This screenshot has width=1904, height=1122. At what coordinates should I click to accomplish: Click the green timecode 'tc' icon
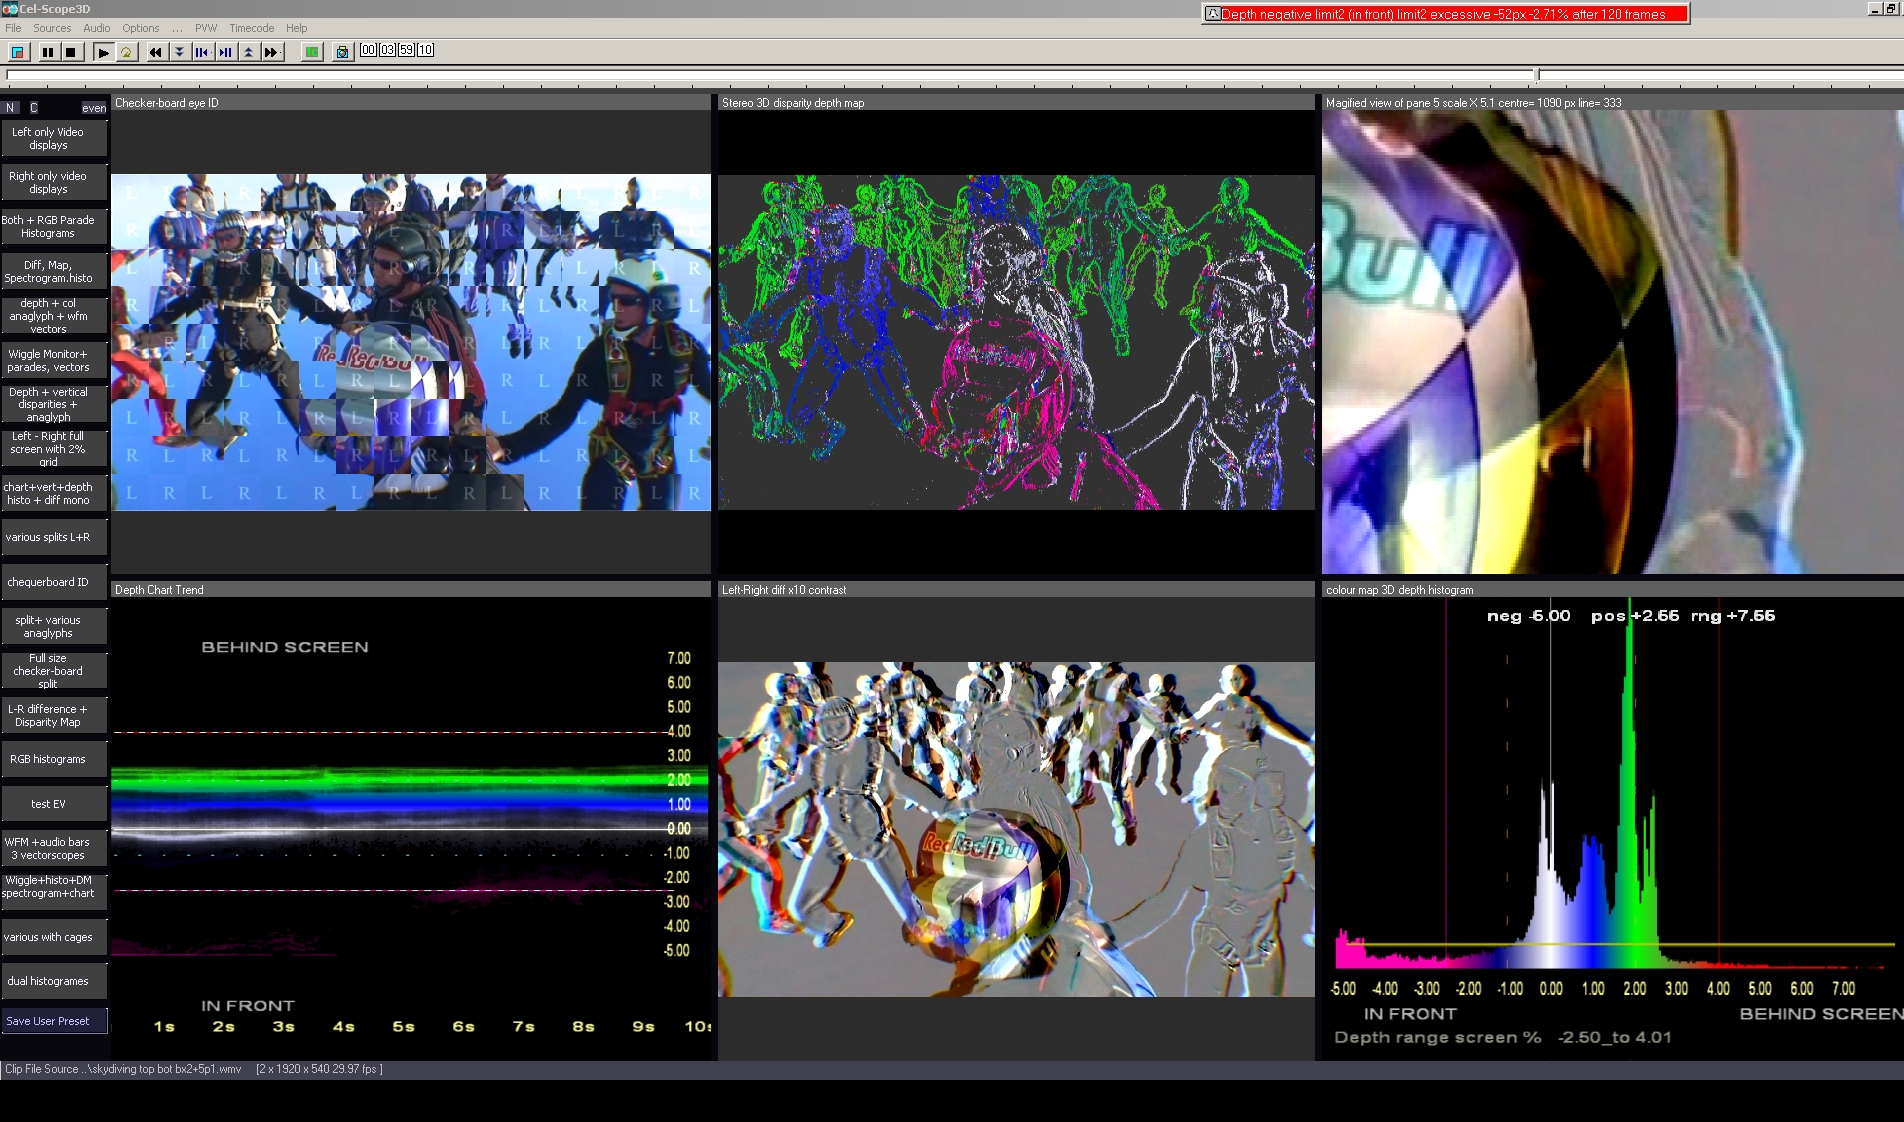312,52
